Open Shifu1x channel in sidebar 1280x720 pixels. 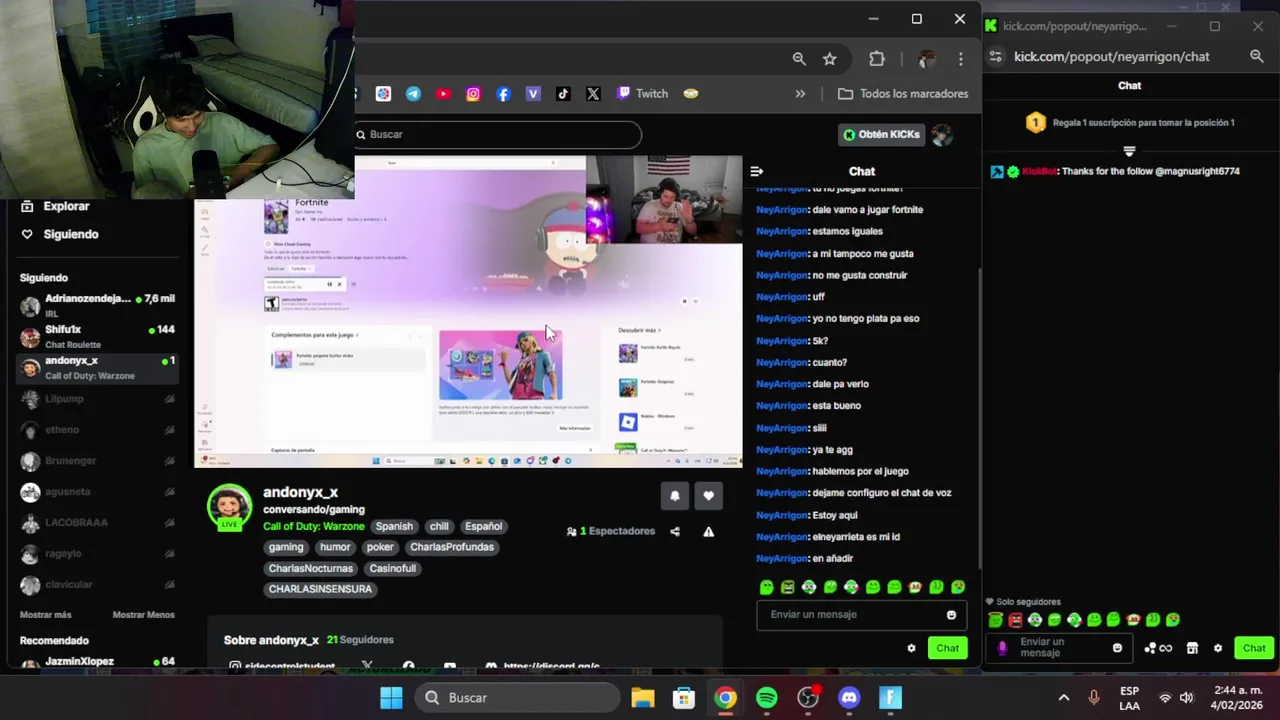pos(98,336)
